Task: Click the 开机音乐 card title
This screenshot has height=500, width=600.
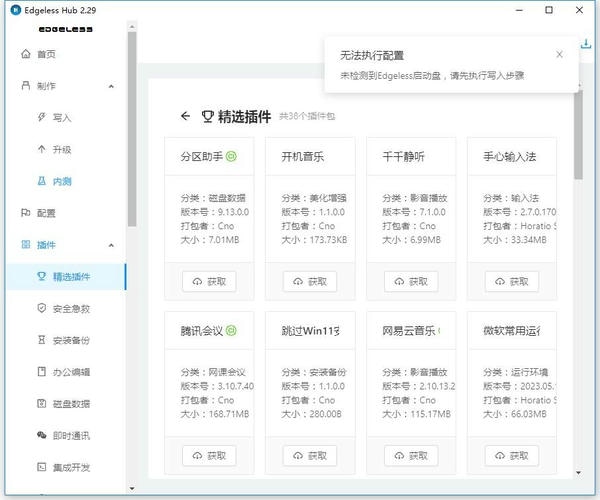Action: tap(302, 156)
